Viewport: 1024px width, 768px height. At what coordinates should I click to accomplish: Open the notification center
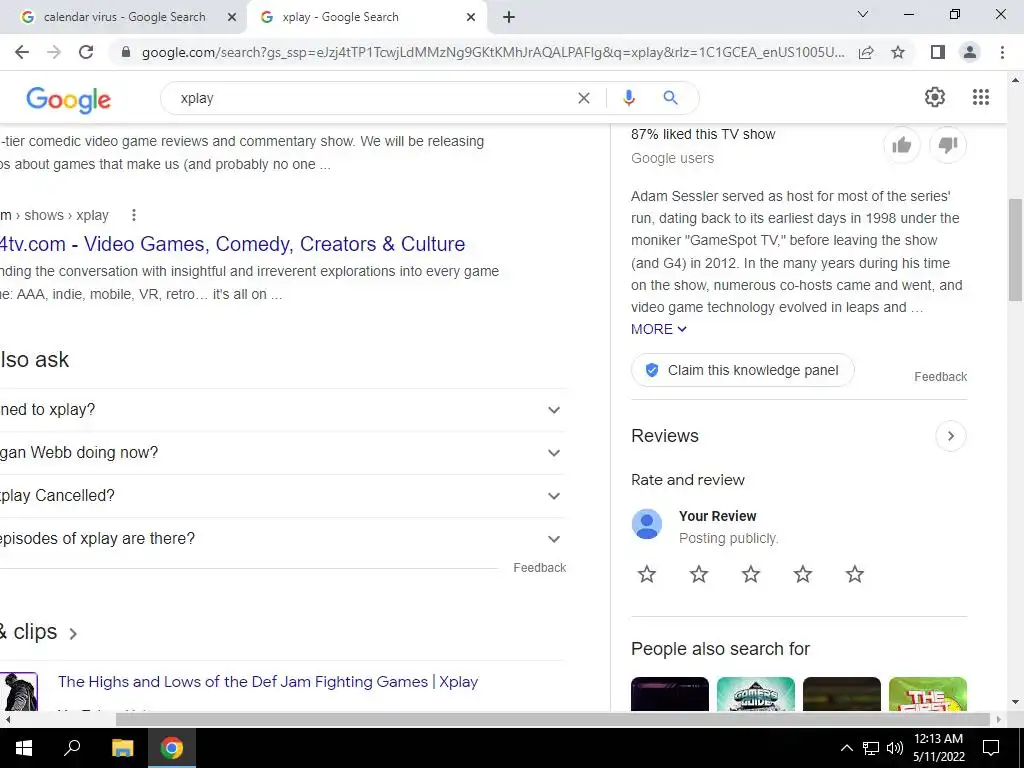(991, 748)
